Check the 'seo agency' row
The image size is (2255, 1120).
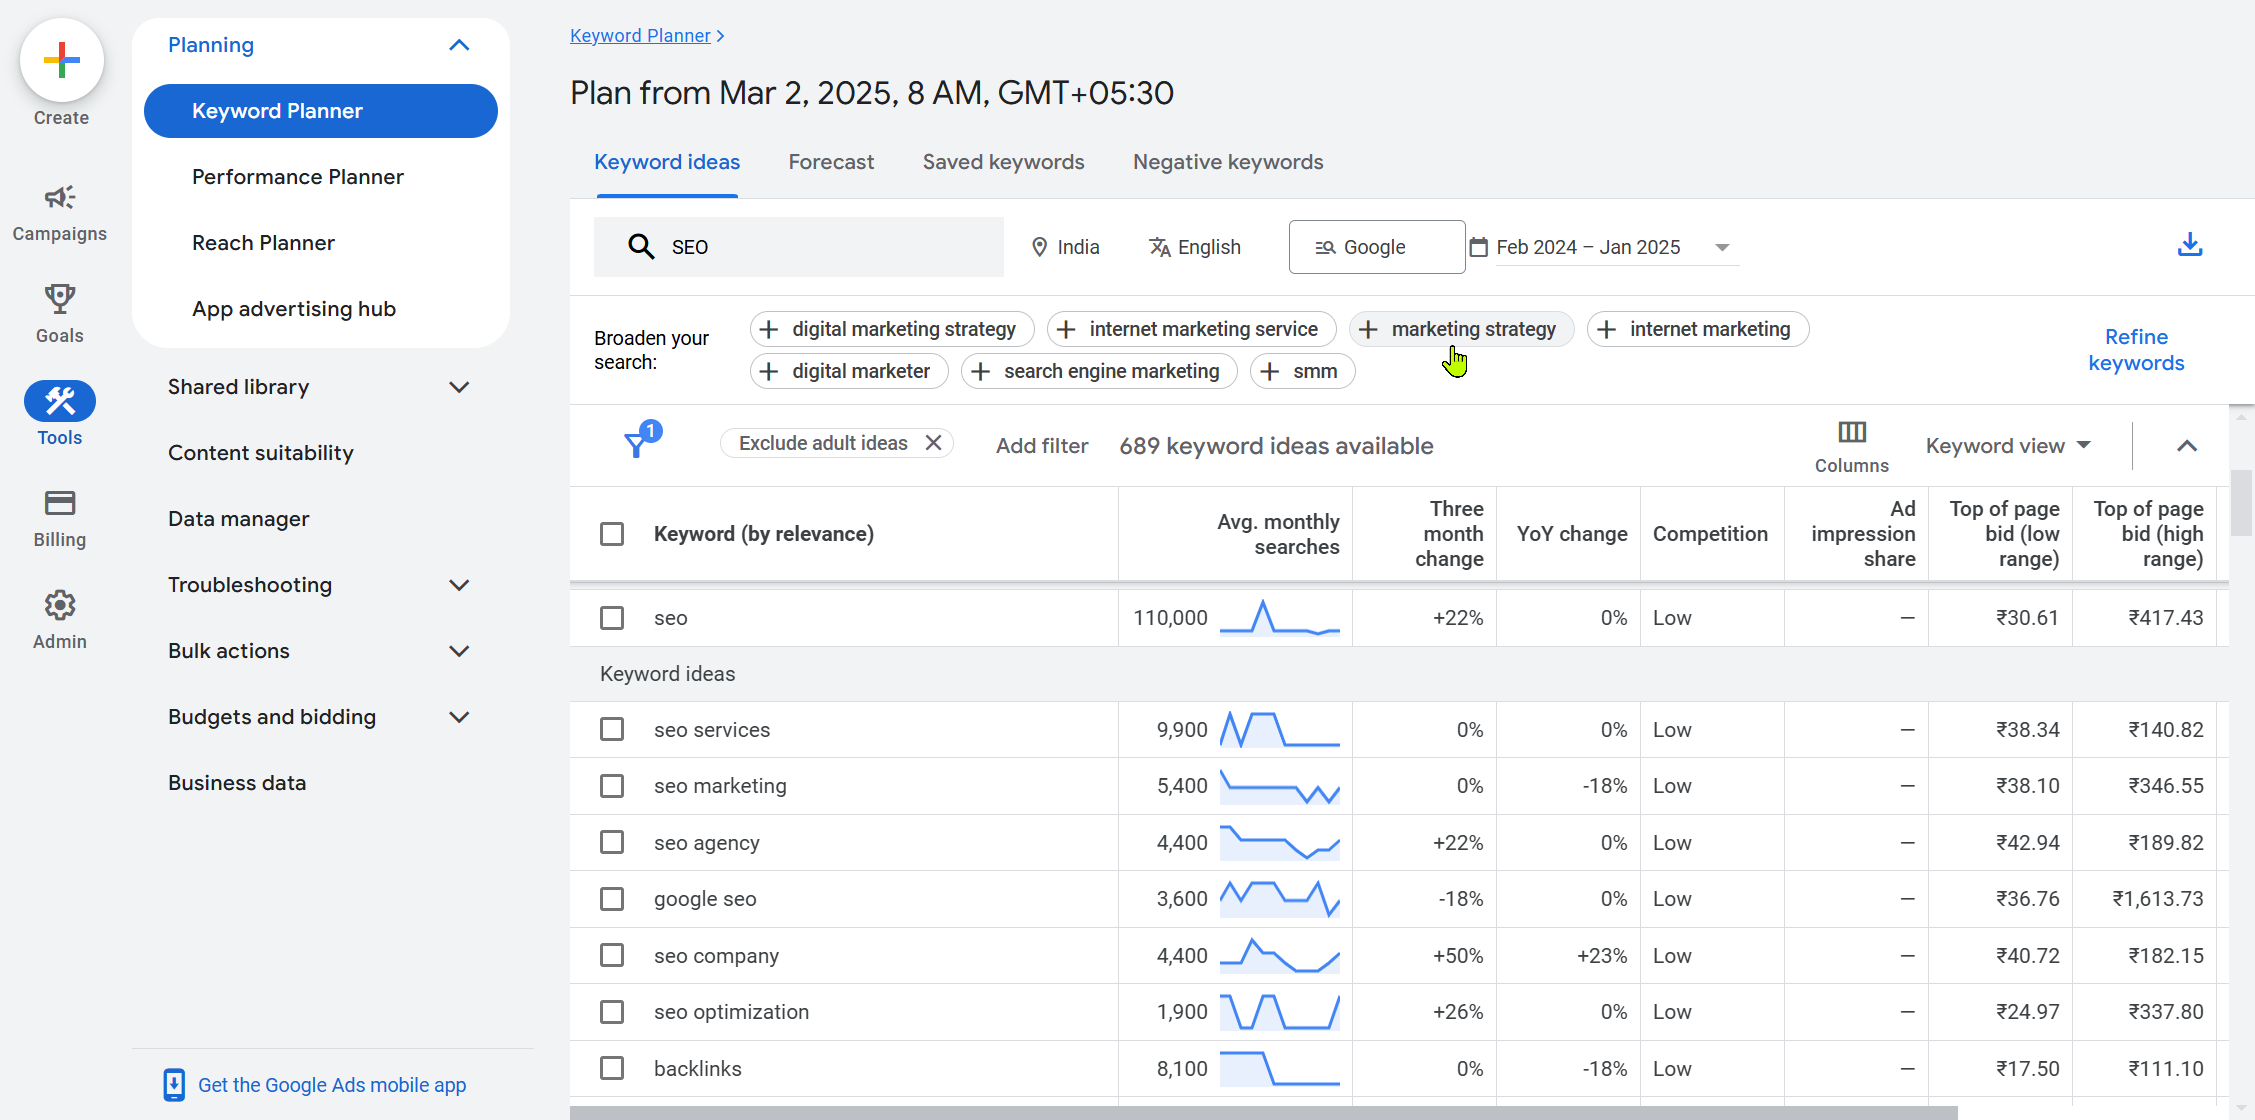click(612, 843)
